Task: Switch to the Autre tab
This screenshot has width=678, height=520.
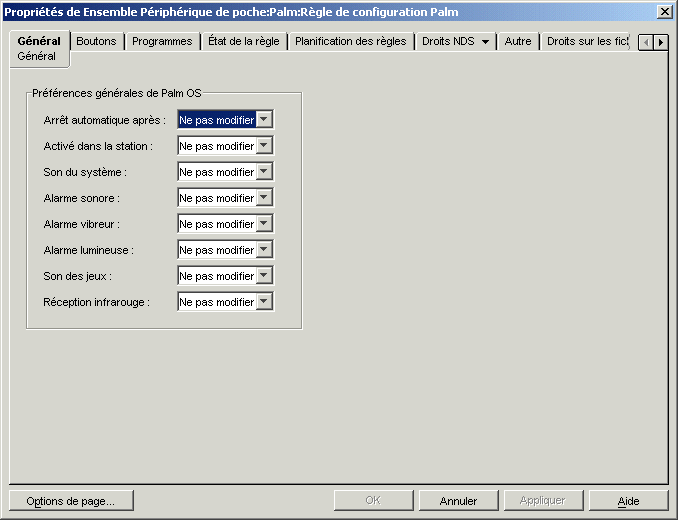Action: pos(518,41)
